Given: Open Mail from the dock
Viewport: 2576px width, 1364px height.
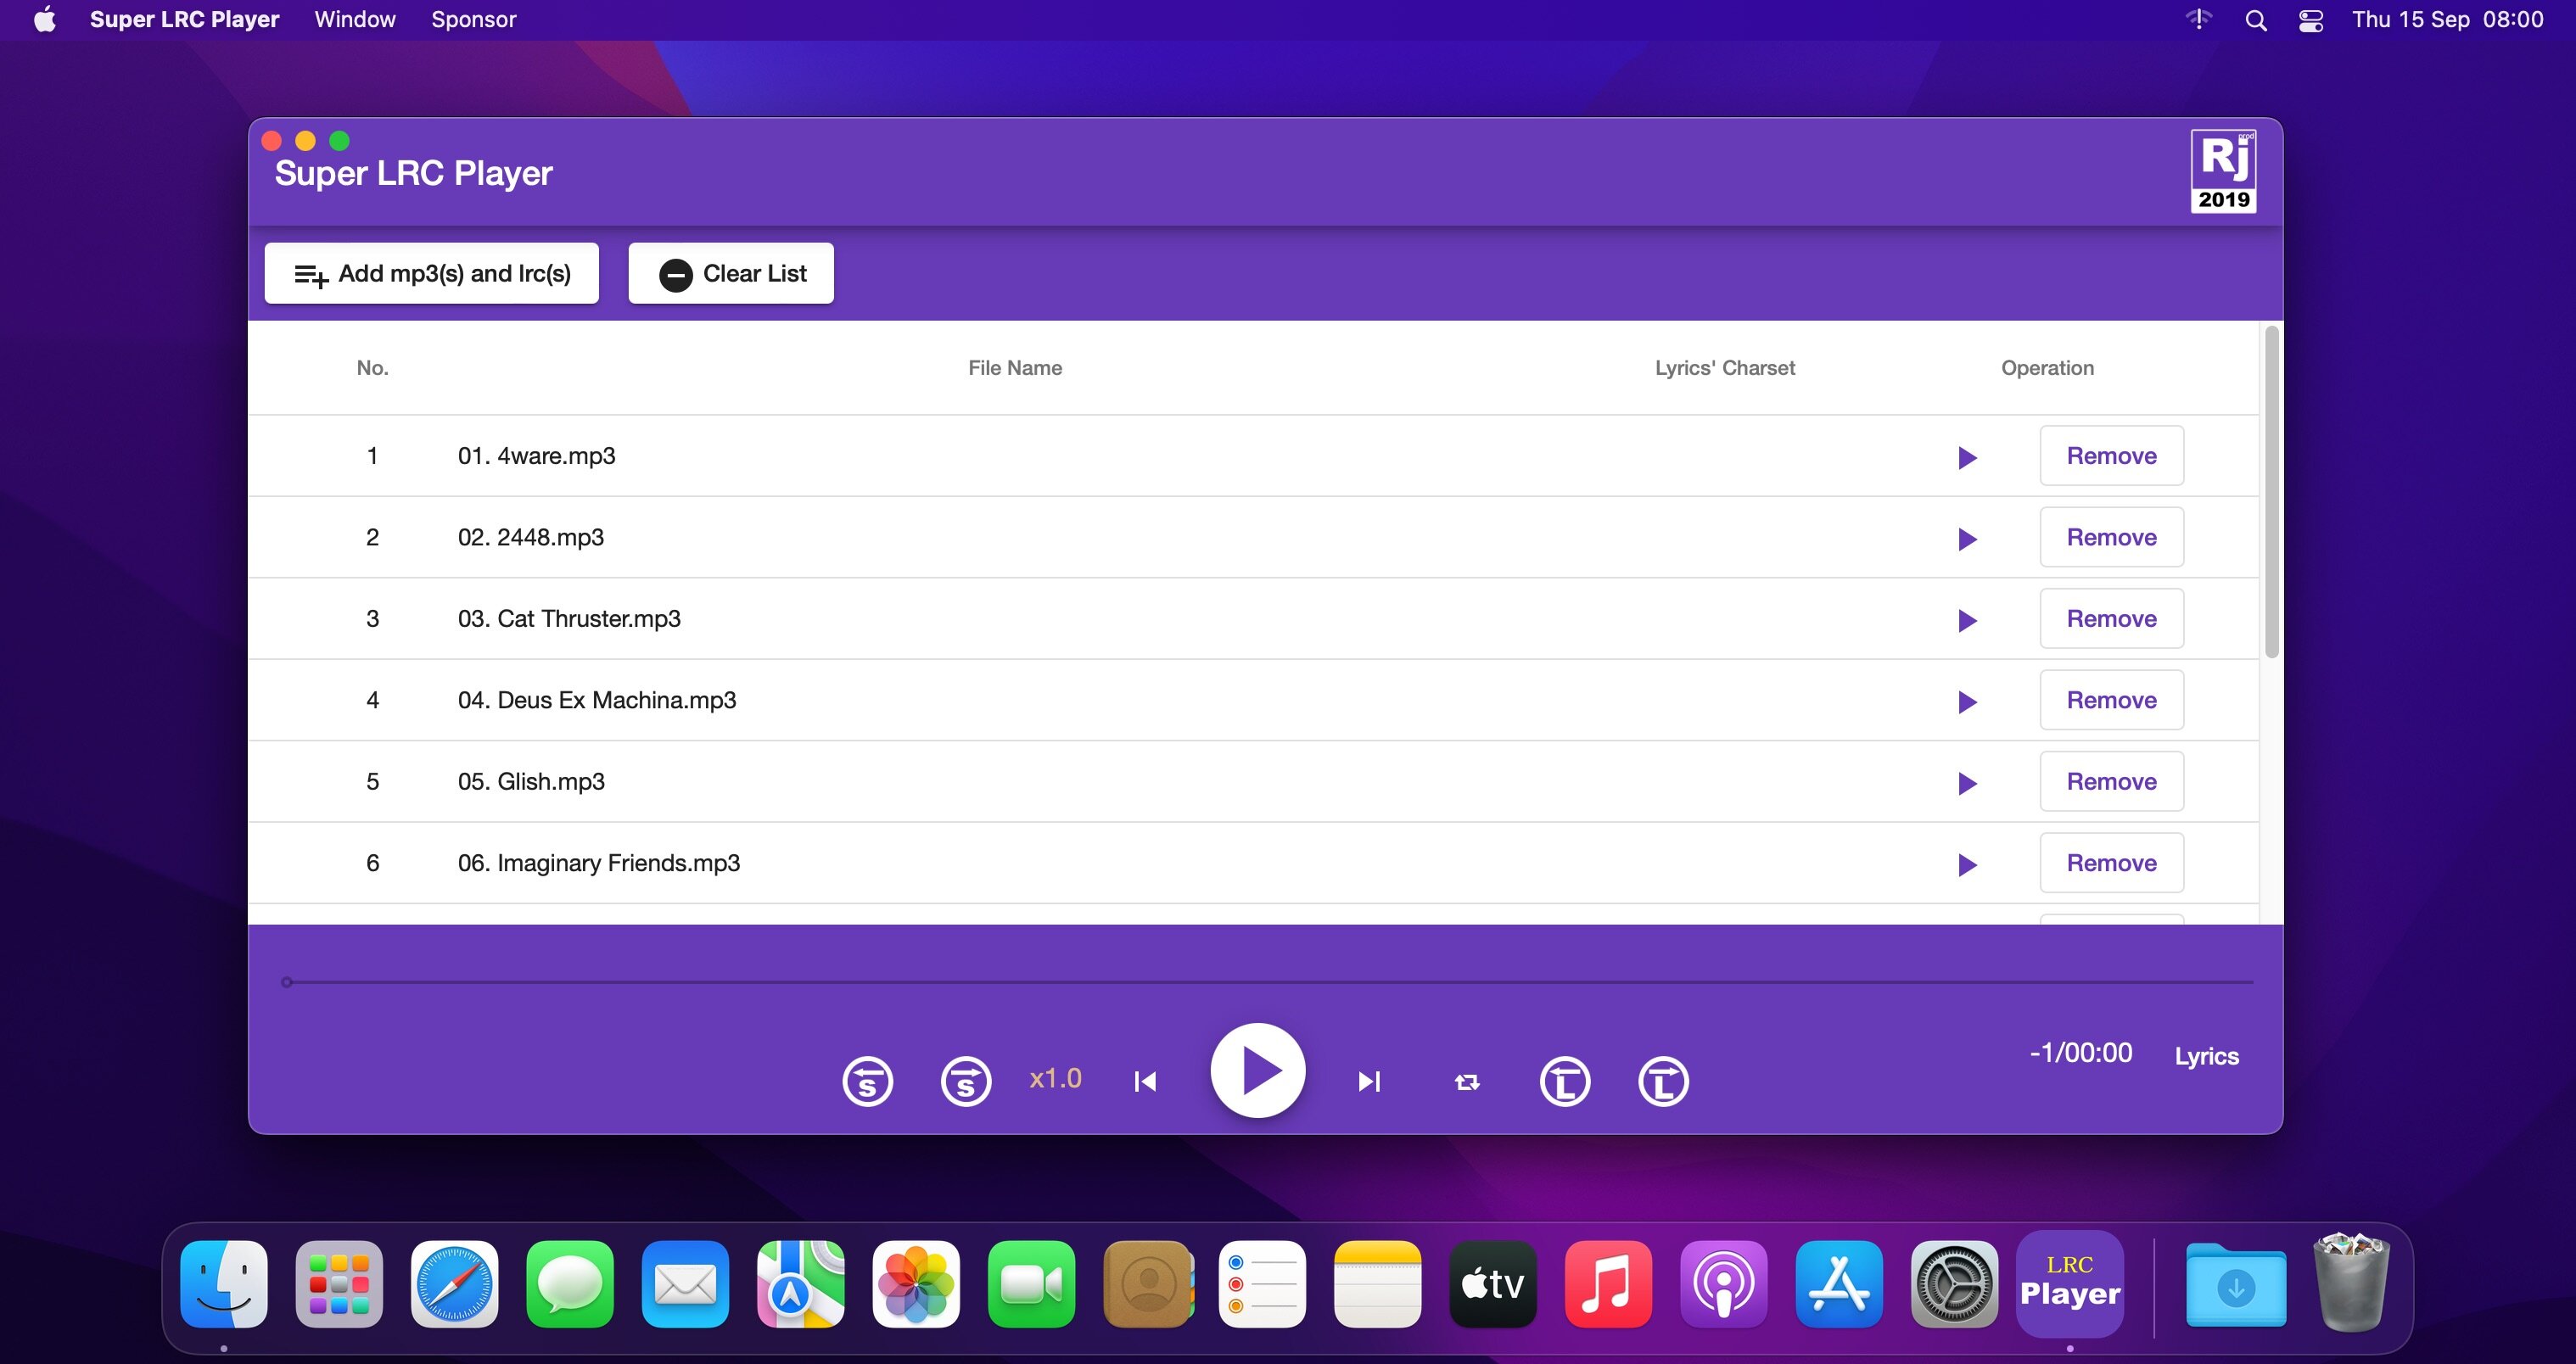Looking at the screenshot, I should click(x=685, y=1284).
